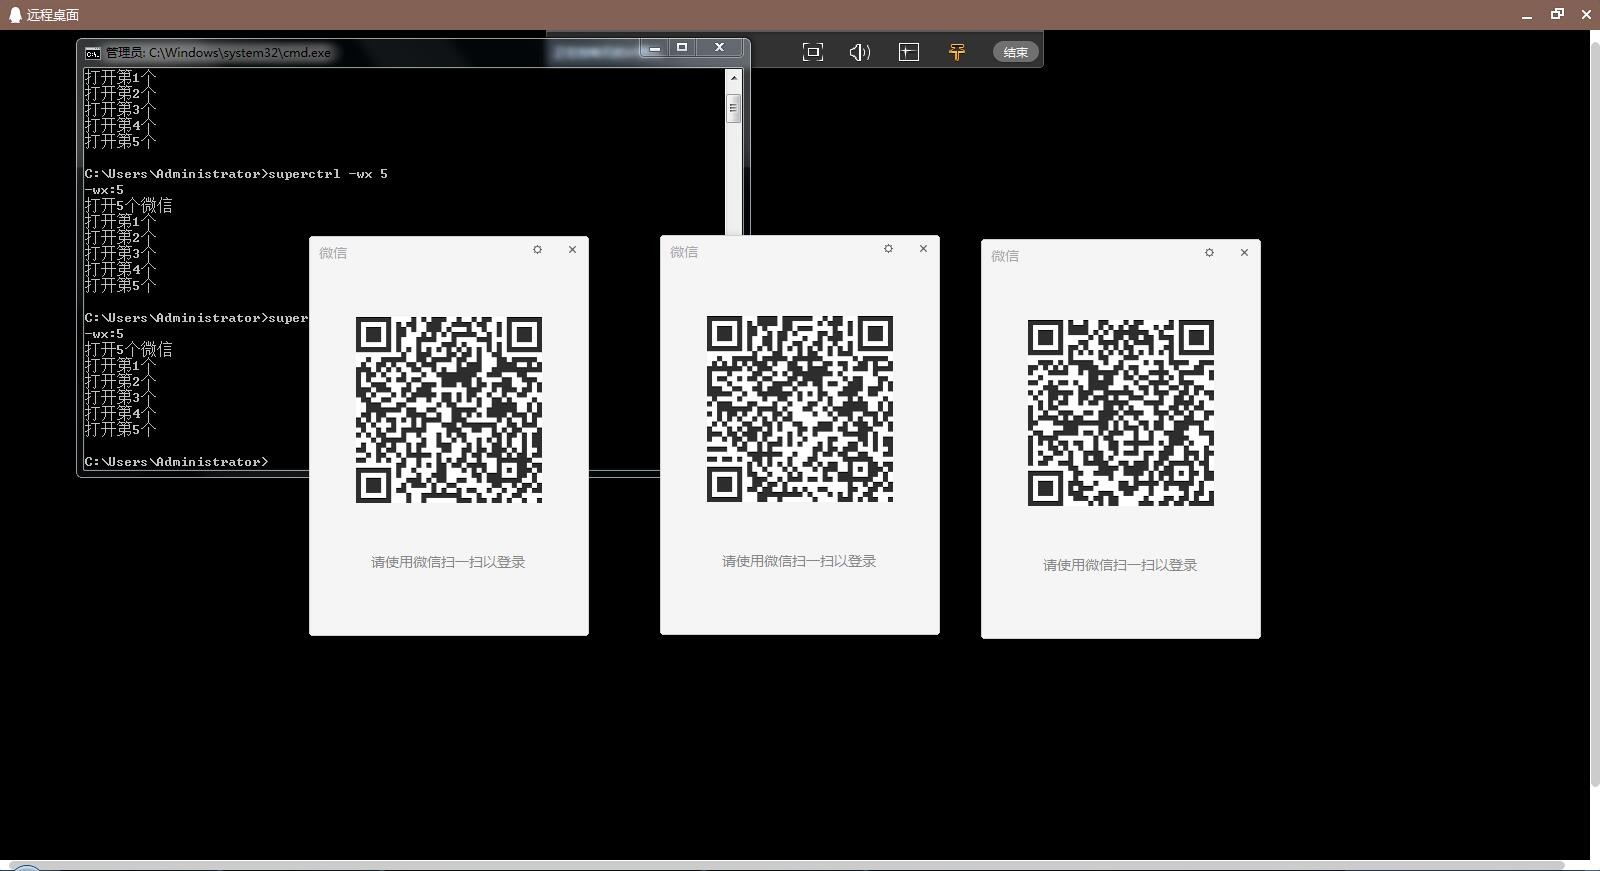Open settings gear of left WeChat window
Viewport: 1600px width, 871px height.
click(x=538, y=250)
